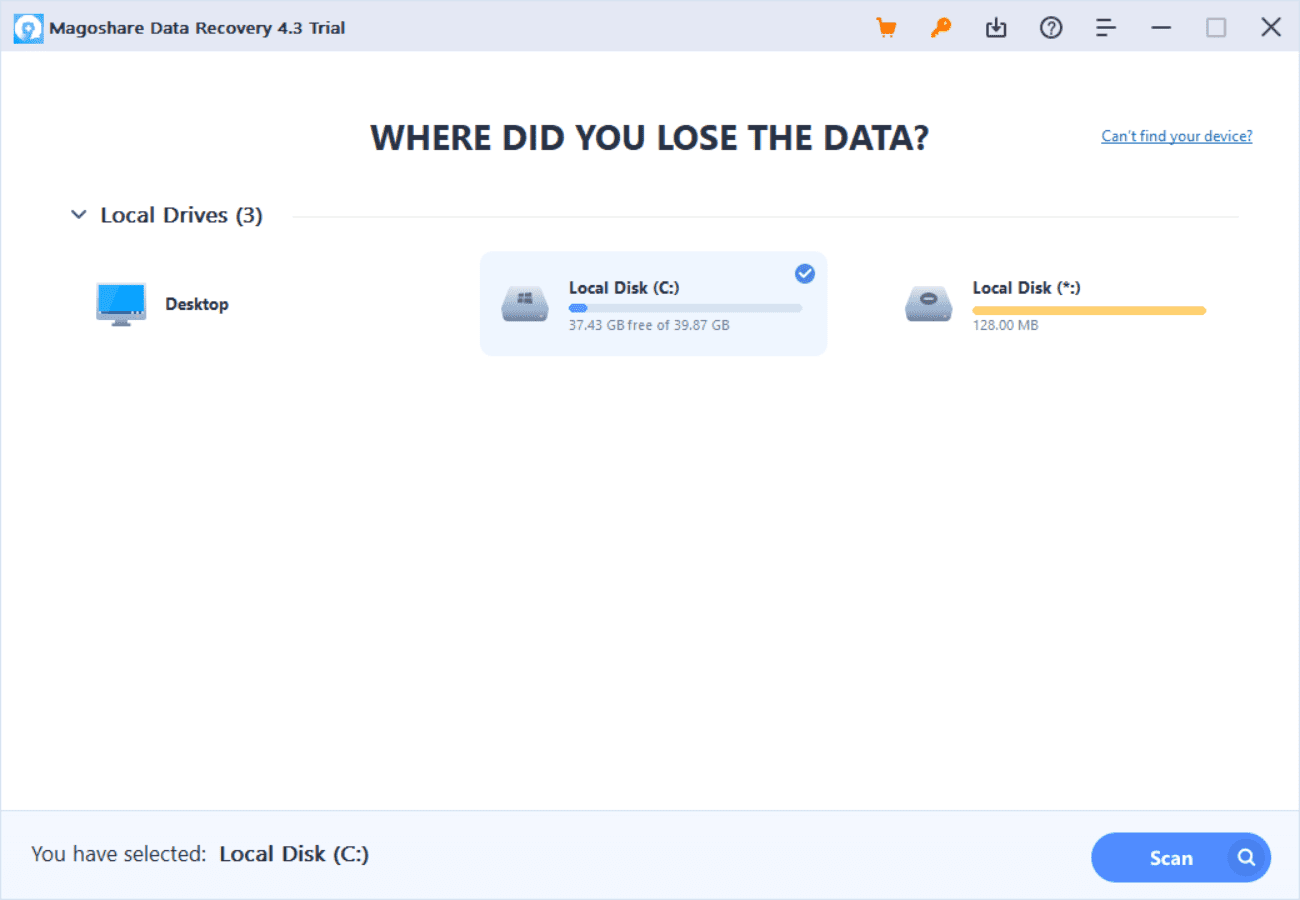Viewport: 1300px width, 900px height.
Task: Maximize the Magoshare window
Action: click(x=1216, y=28)
